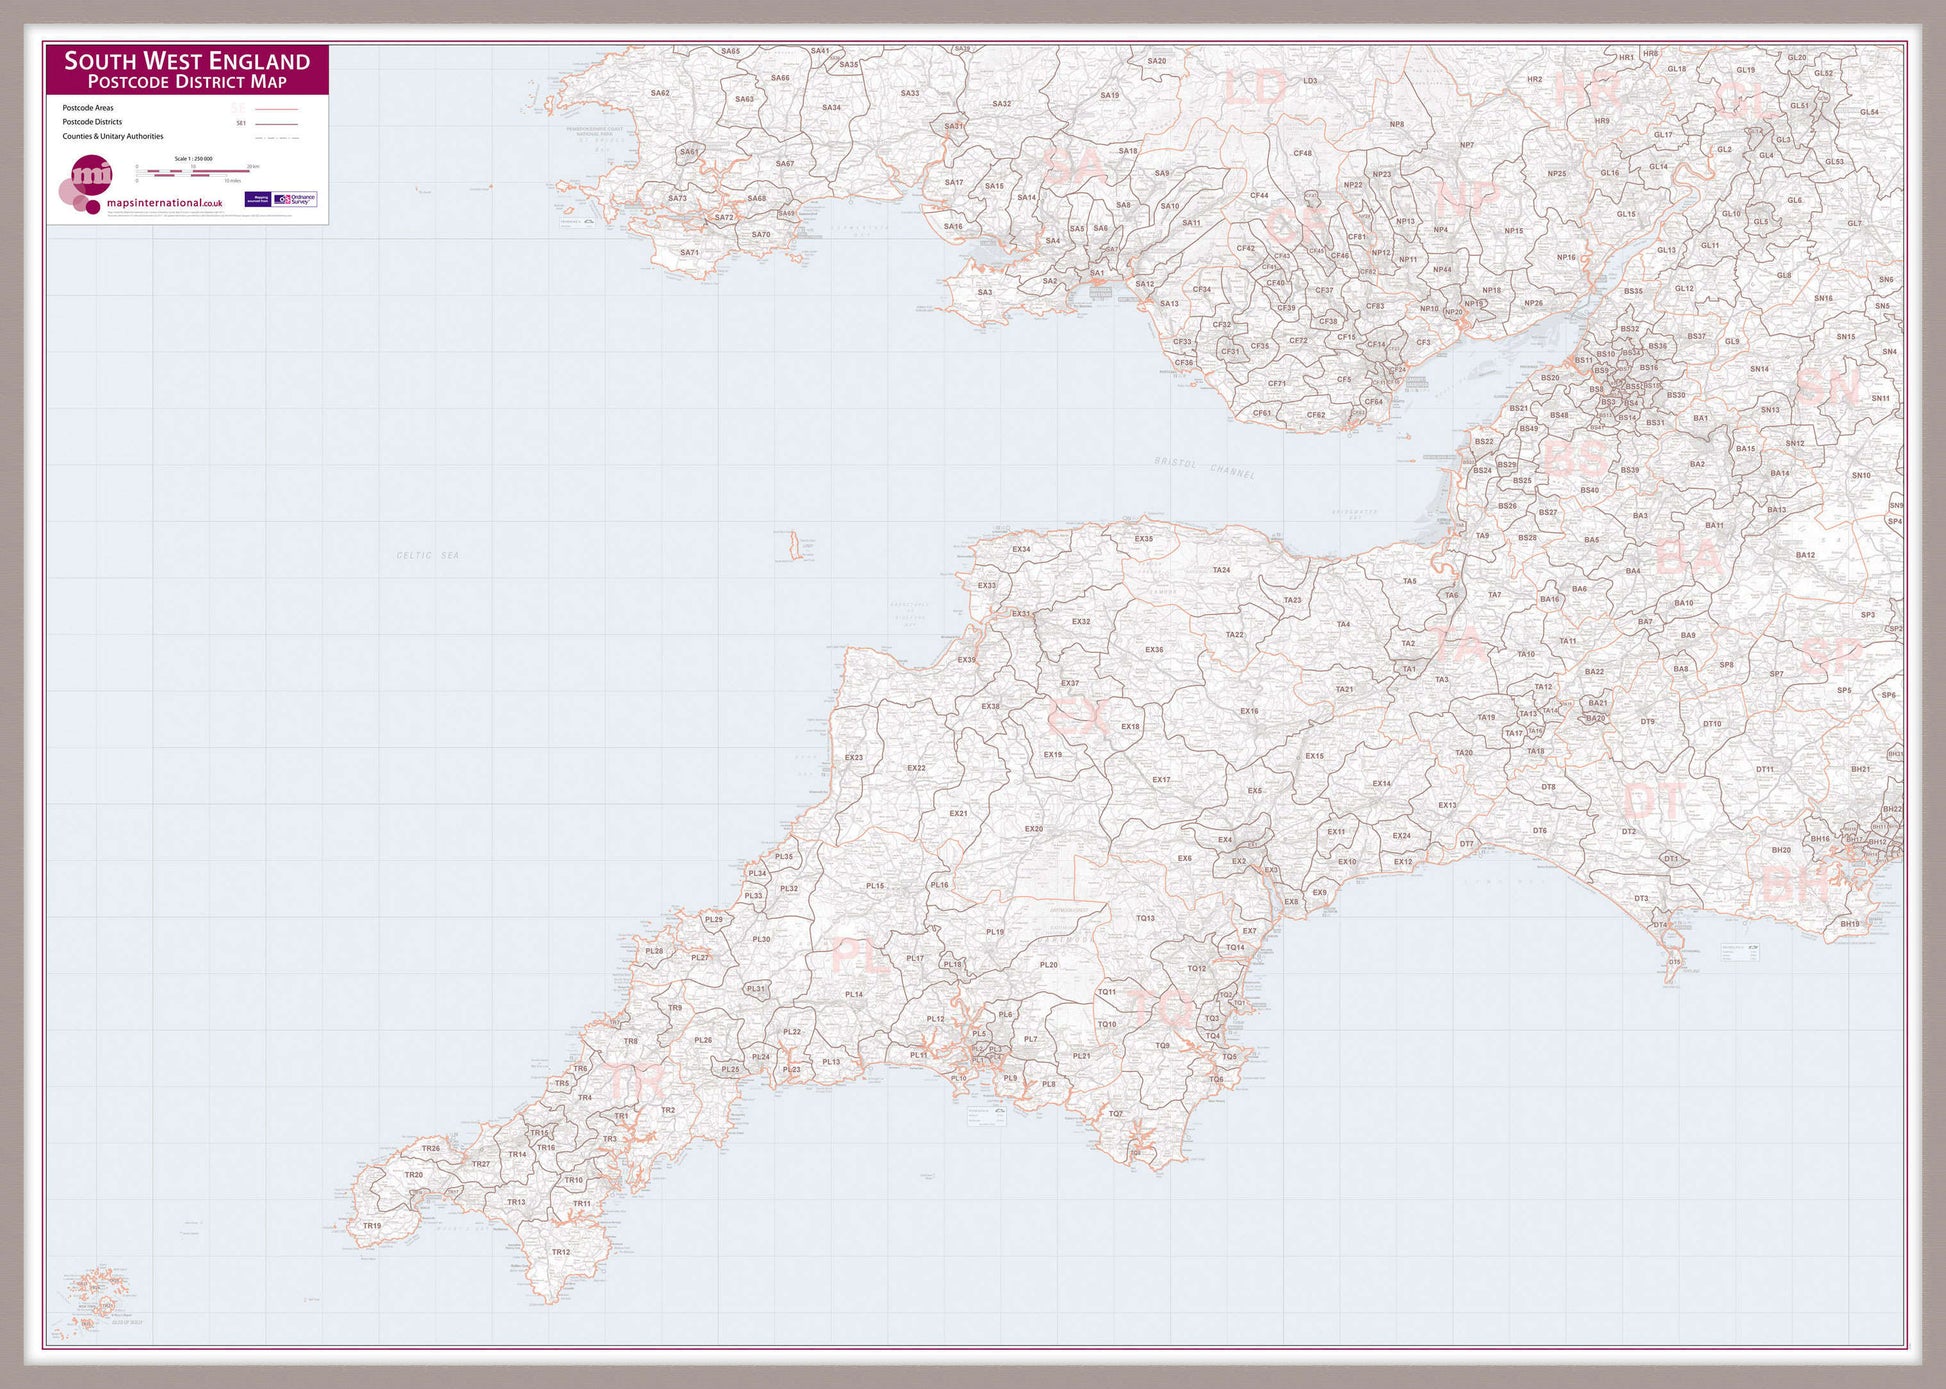Click postcode district PL15

[x=875, y=886]
